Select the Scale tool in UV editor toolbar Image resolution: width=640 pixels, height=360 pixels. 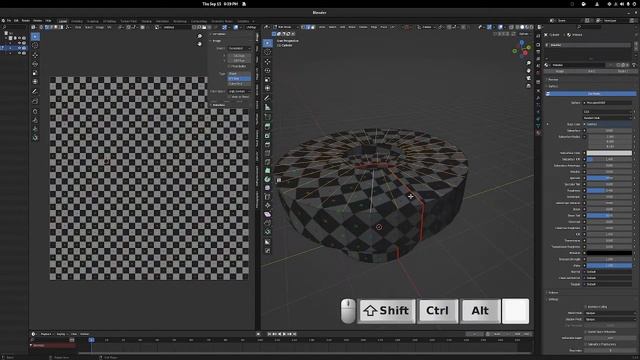35,73
